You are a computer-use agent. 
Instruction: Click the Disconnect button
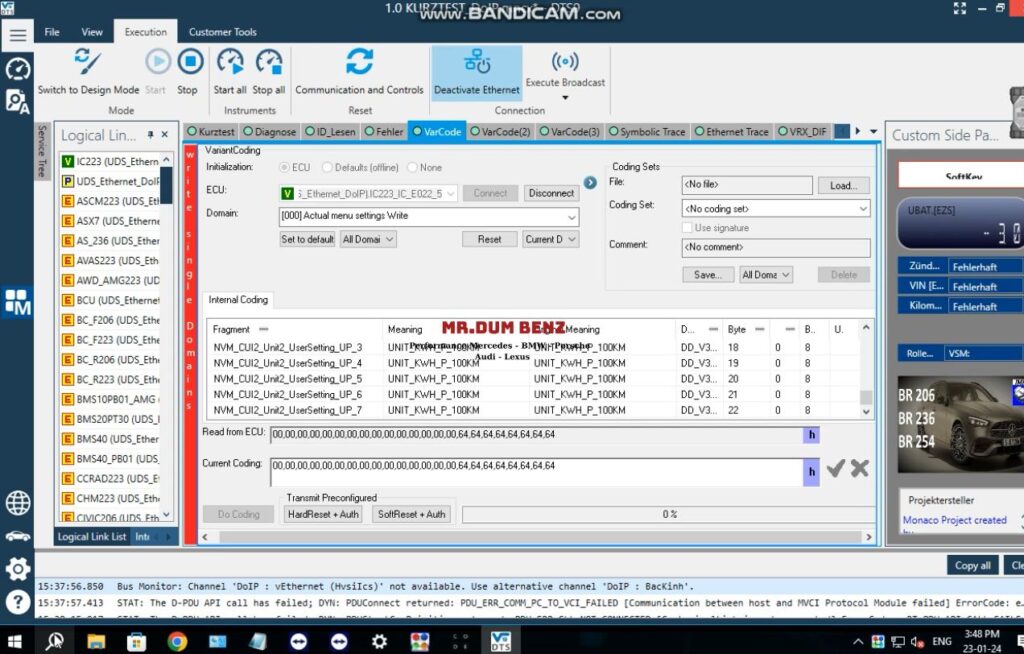click(x=550, y=192)
